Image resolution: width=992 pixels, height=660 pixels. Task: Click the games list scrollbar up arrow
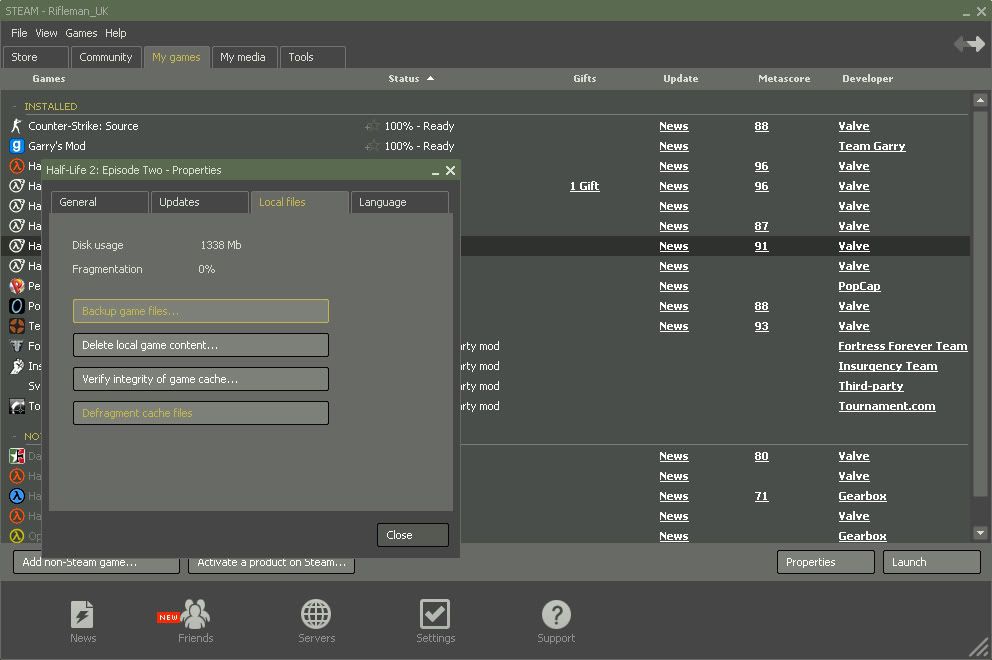pyautogui.click(x=980, y=100)
